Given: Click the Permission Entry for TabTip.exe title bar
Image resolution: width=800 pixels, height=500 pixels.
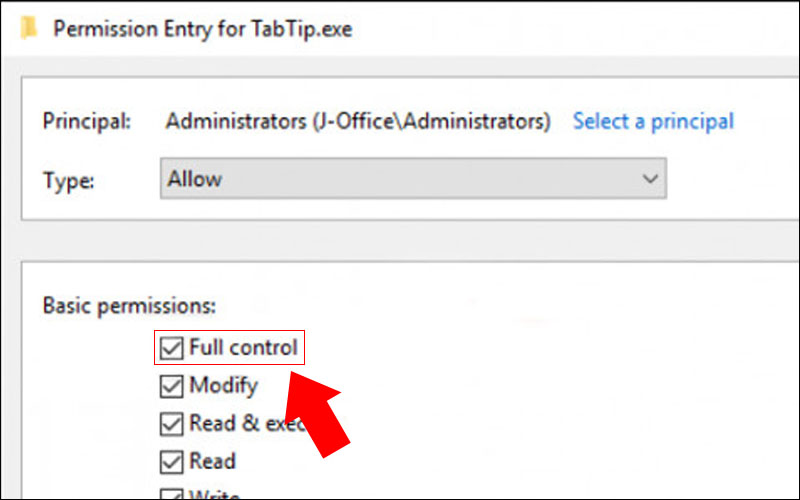Looking at the screenshot, I should click(203, 29).
